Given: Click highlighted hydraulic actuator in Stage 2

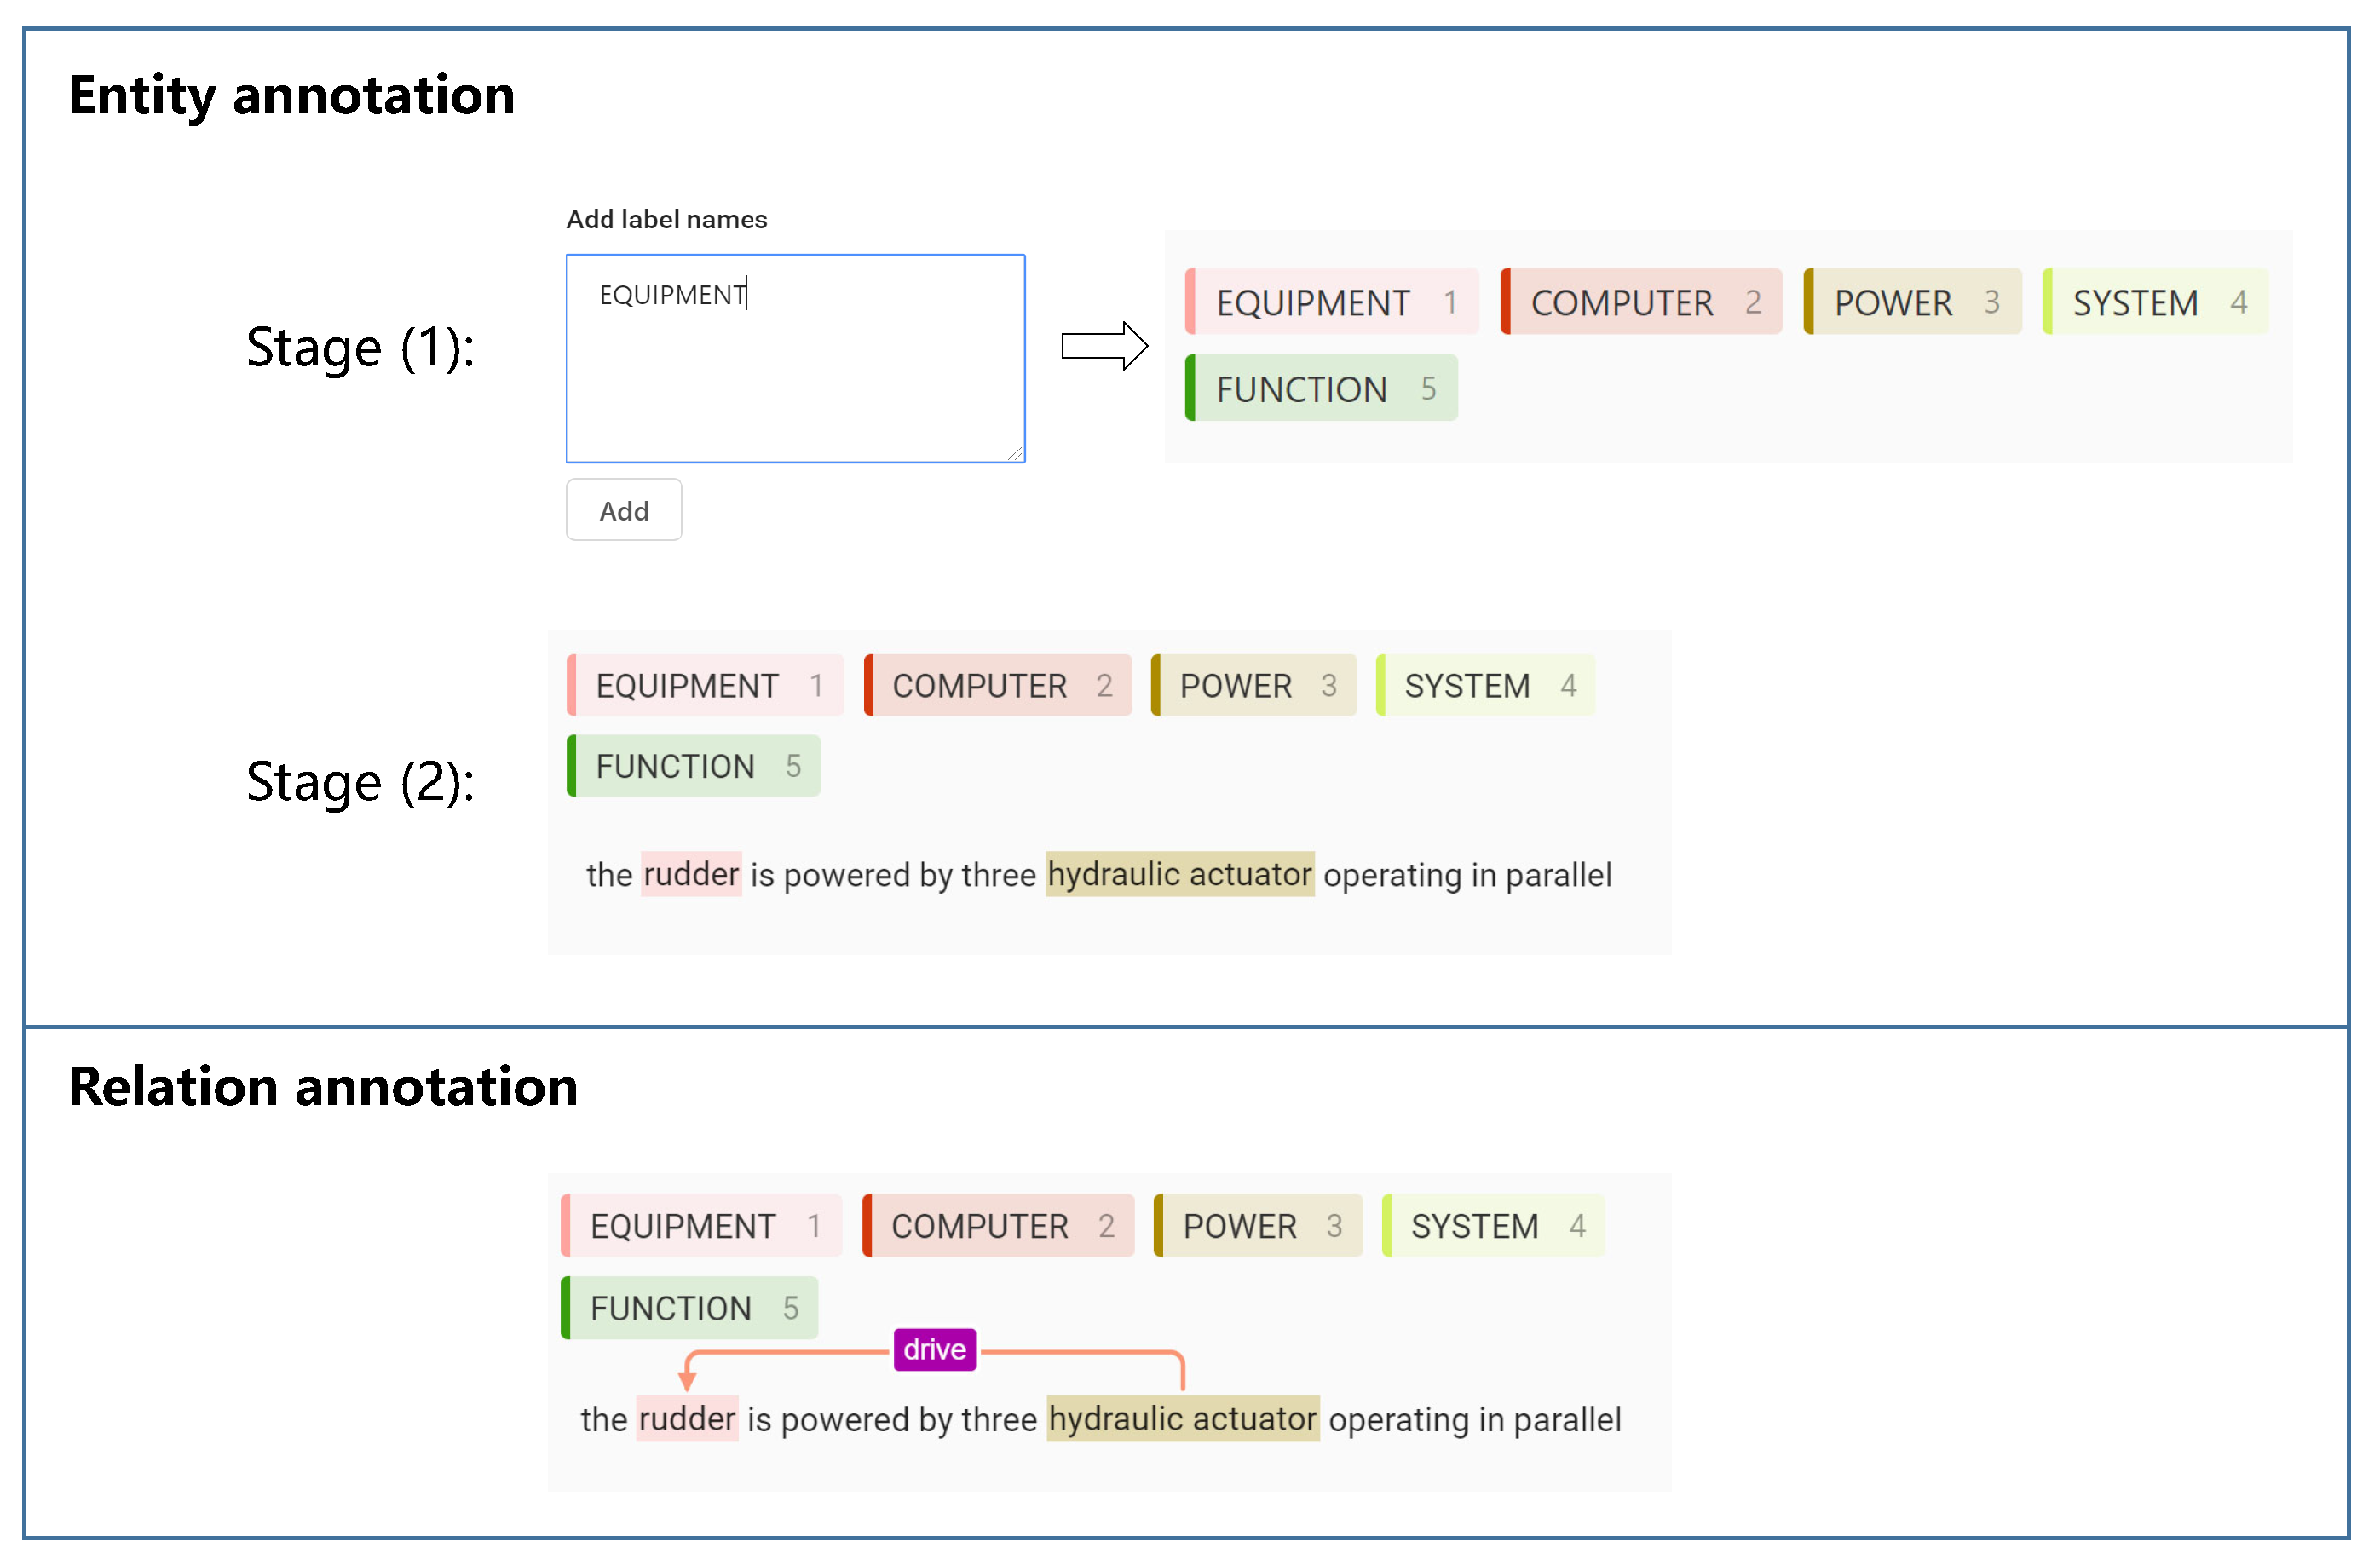Looking at the screenshot, I should pos(1179,874).
